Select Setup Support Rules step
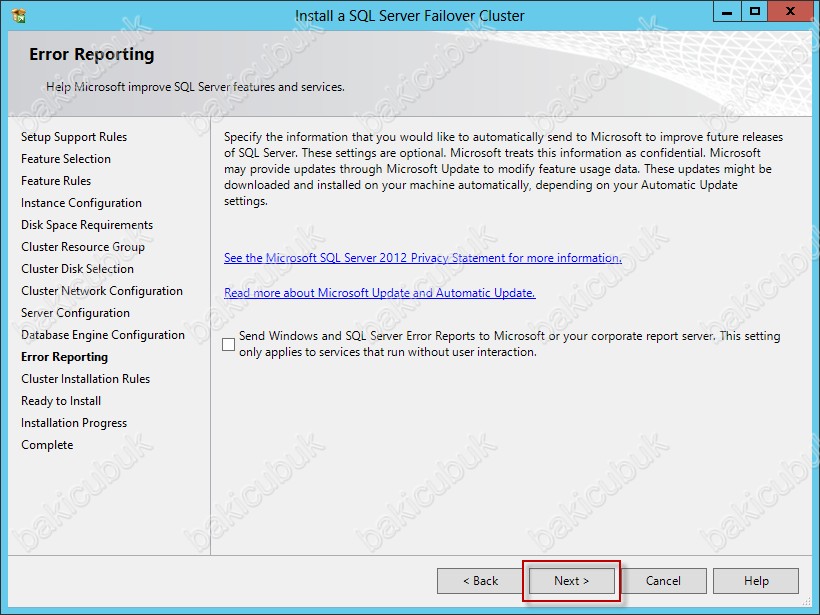 pos(74,137)
